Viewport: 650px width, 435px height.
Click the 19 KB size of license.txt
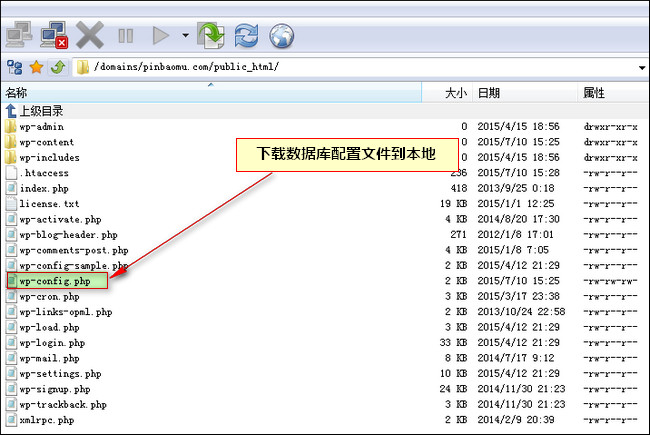coord(454,204)
